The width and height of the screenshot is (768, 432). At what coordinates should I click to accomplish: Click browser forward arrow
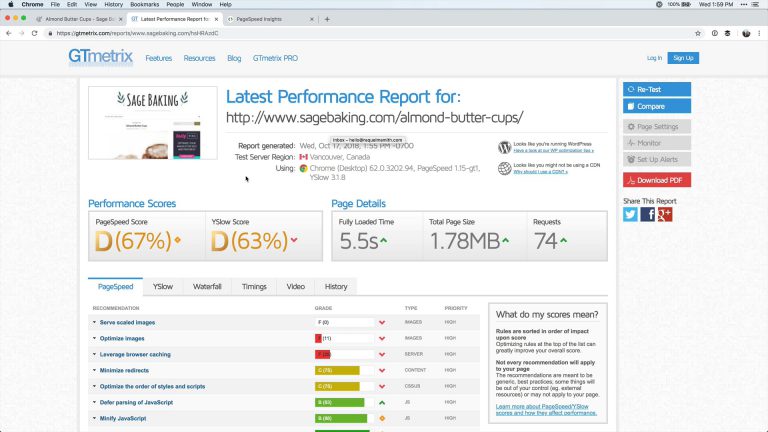coord(21,33)
